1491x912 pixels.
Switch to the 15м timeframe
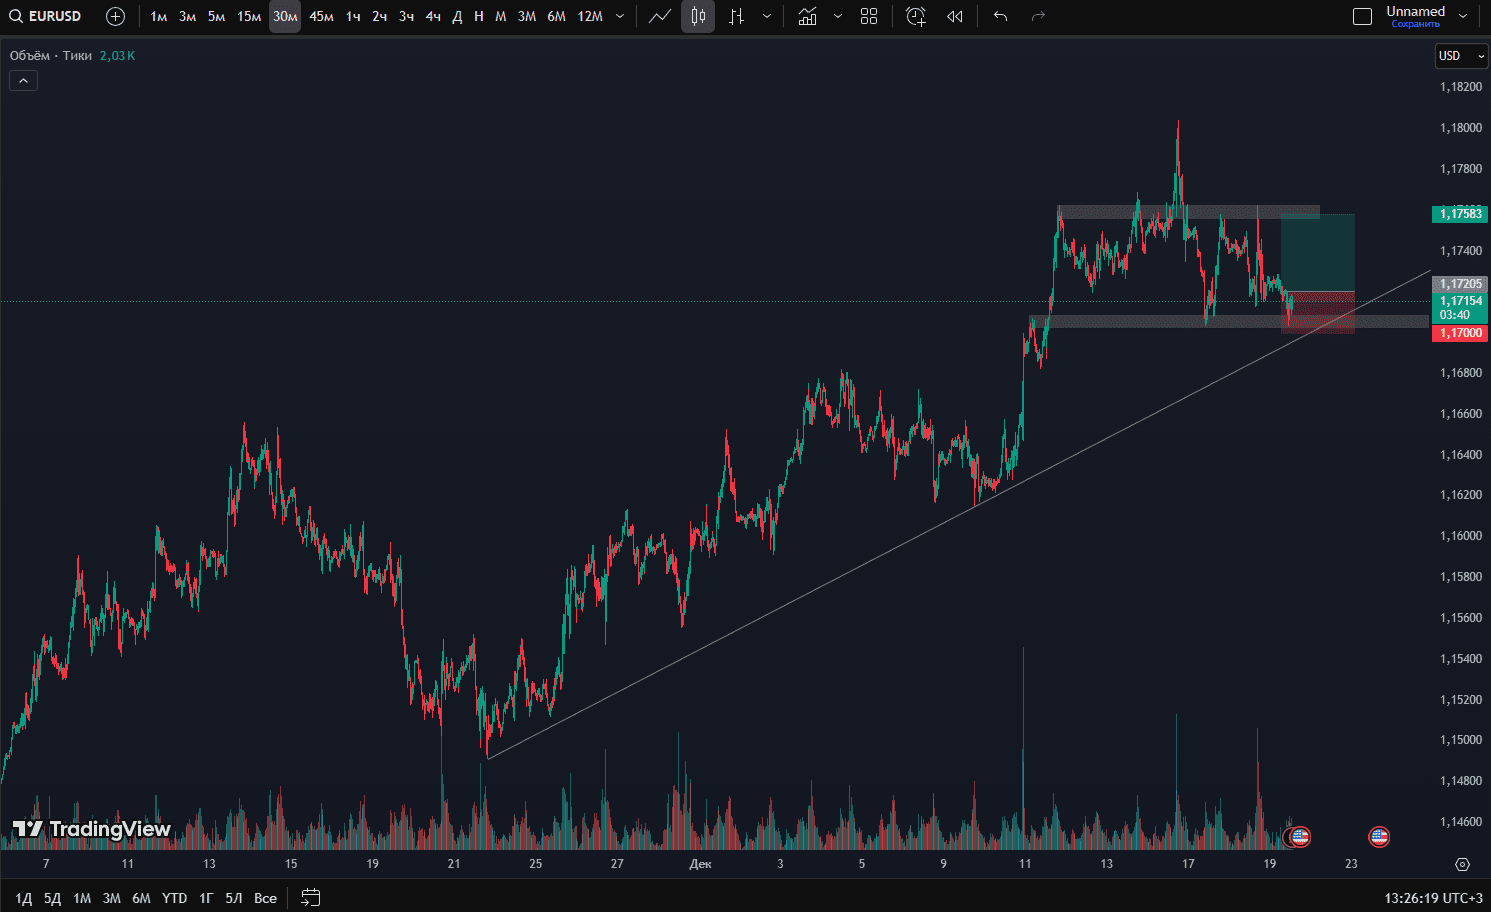coord(249,16)
